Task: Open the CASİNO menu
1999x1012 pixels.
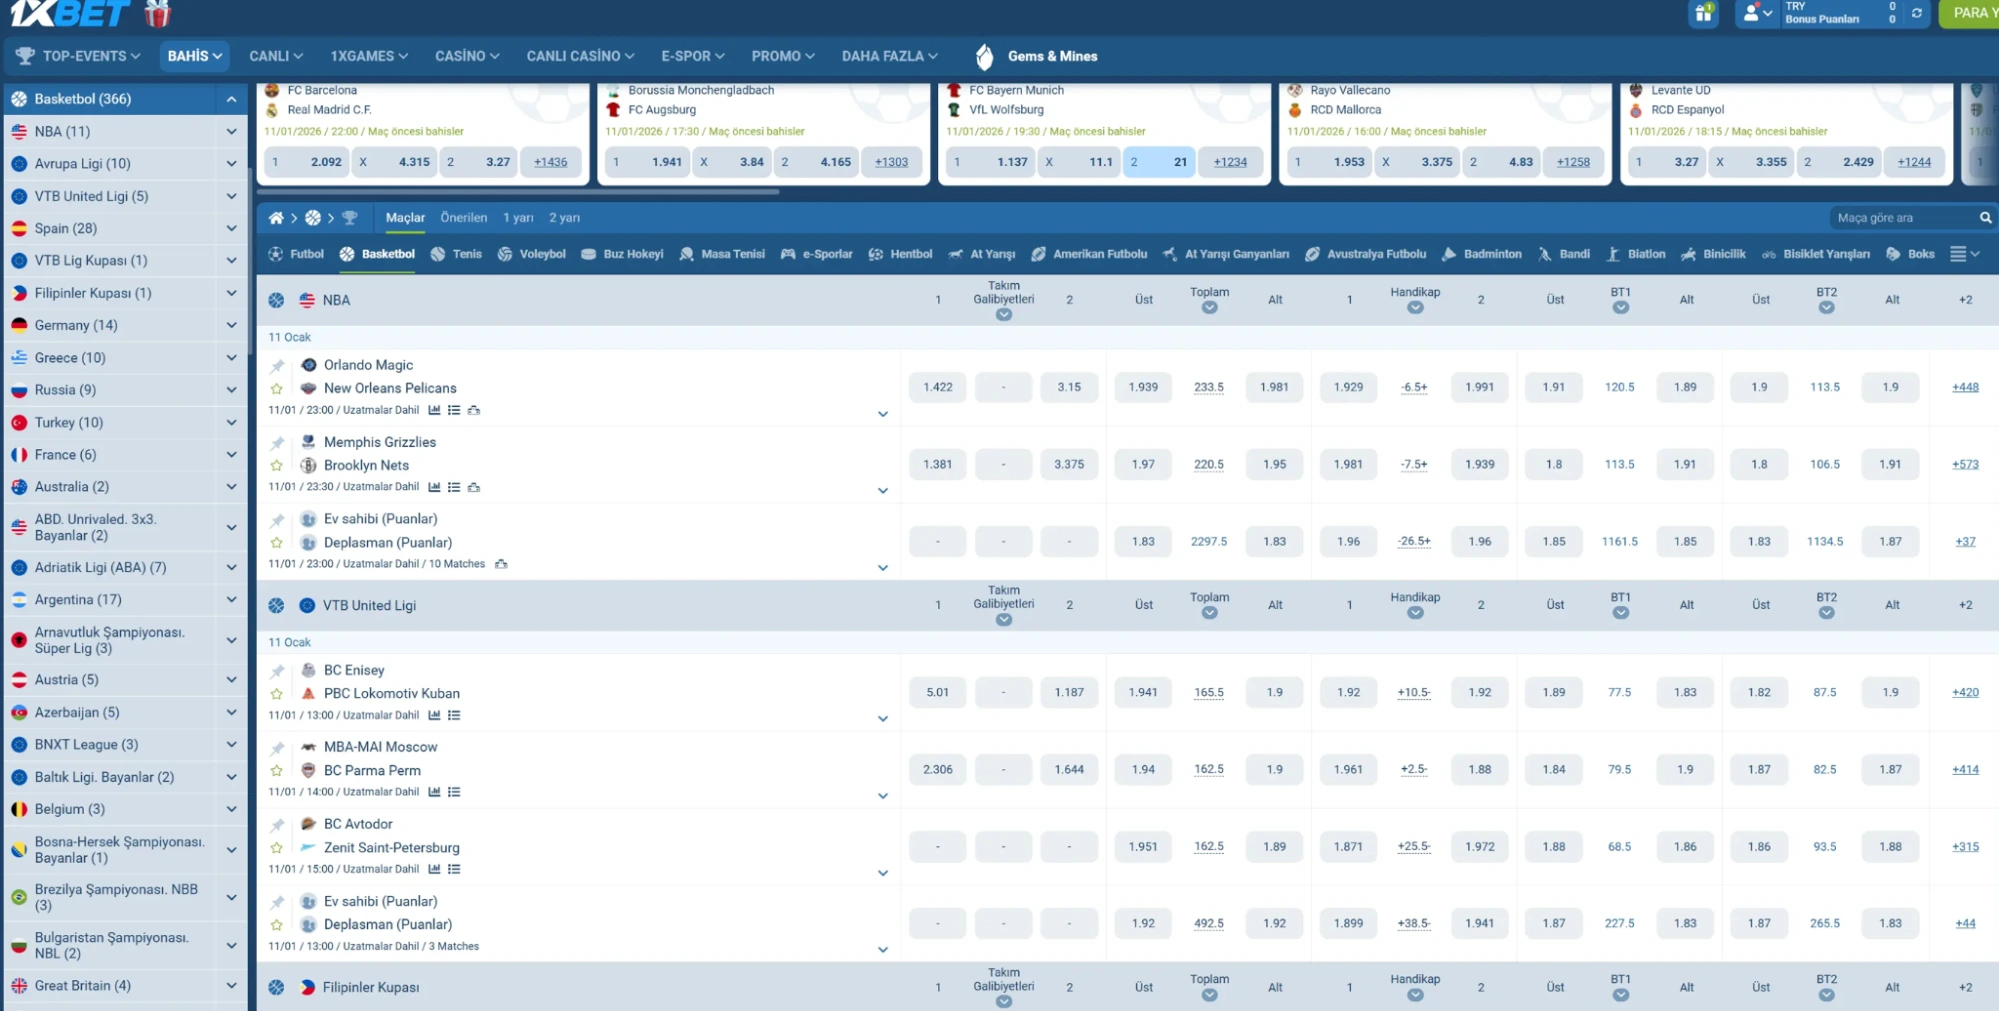Action: [x=466, y=56]
